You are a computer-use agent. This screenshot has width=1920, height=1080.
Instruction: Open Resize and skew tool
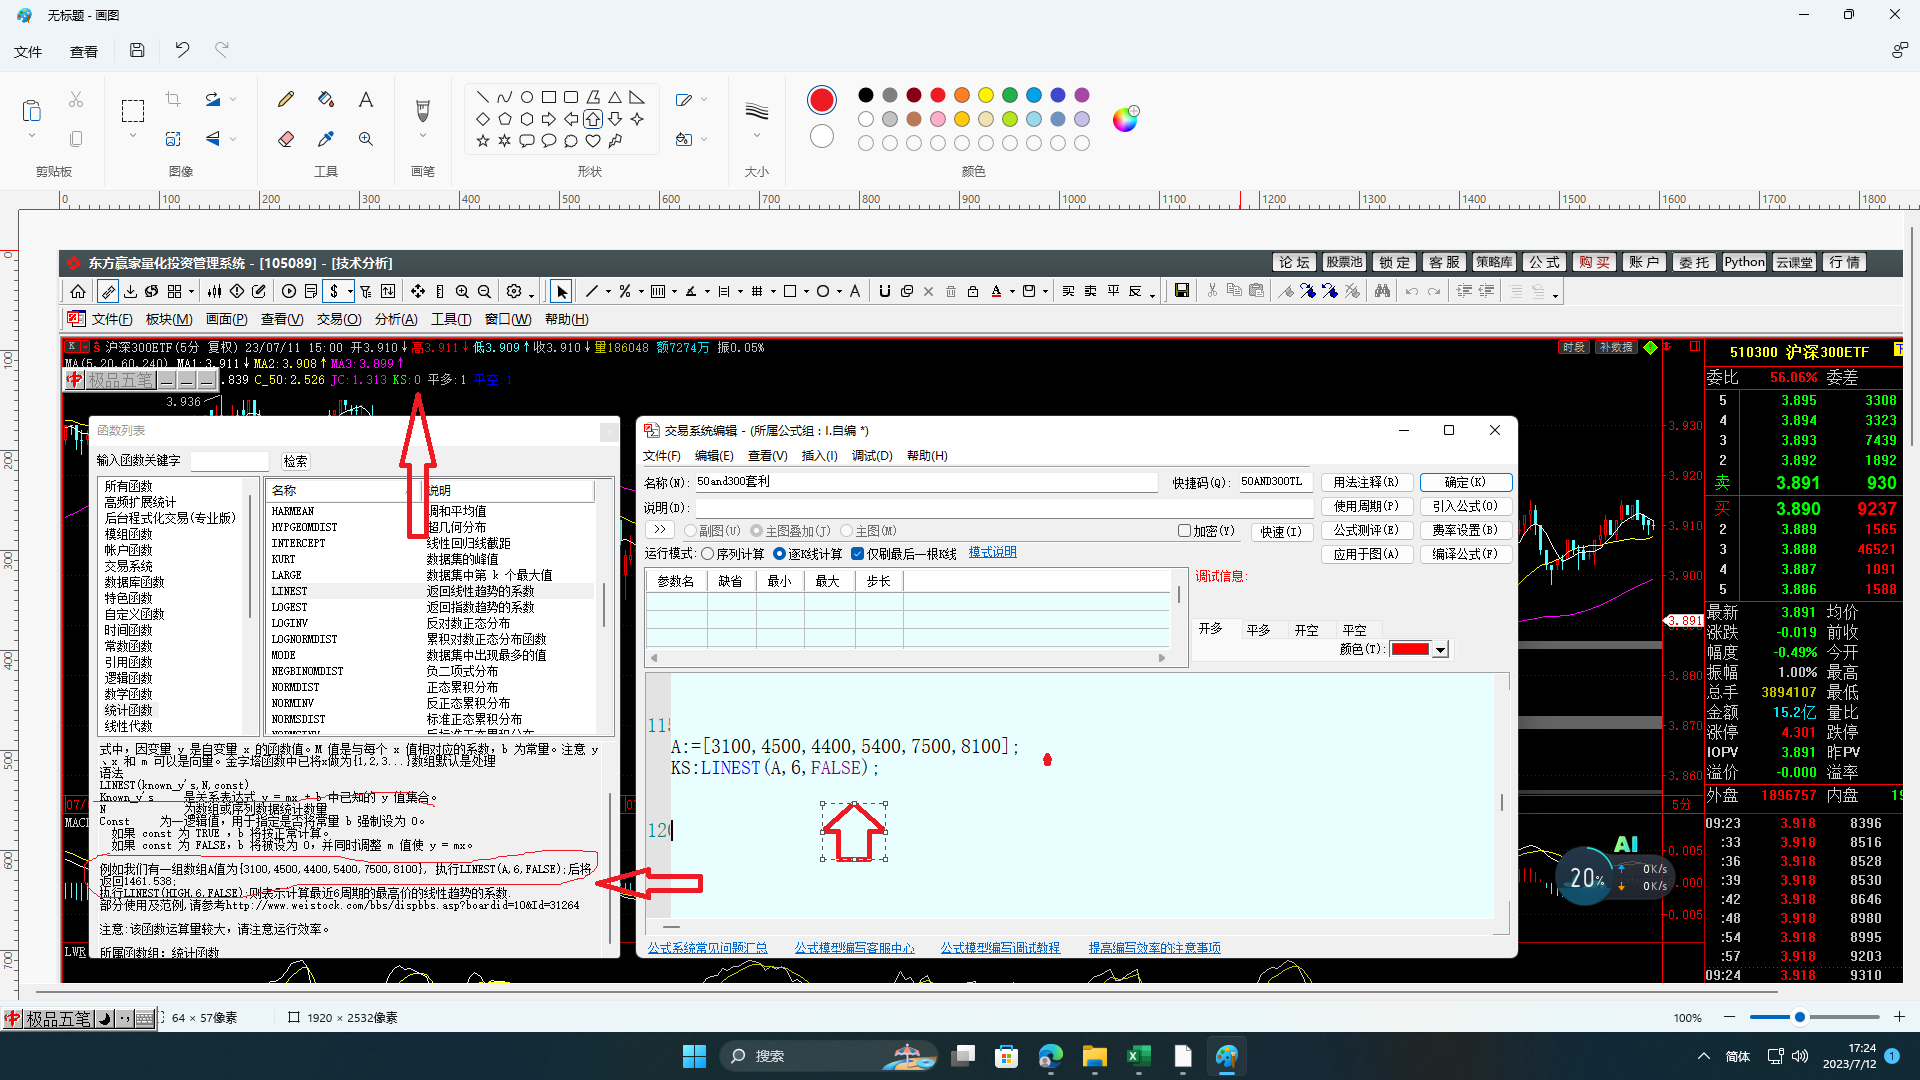tap(173, 139)
